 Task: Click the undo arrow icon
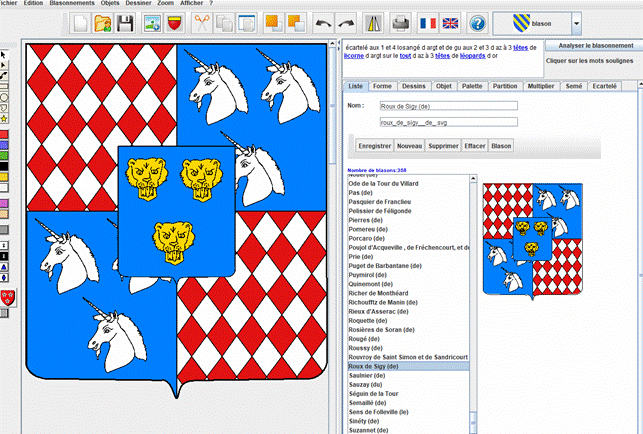323,22
